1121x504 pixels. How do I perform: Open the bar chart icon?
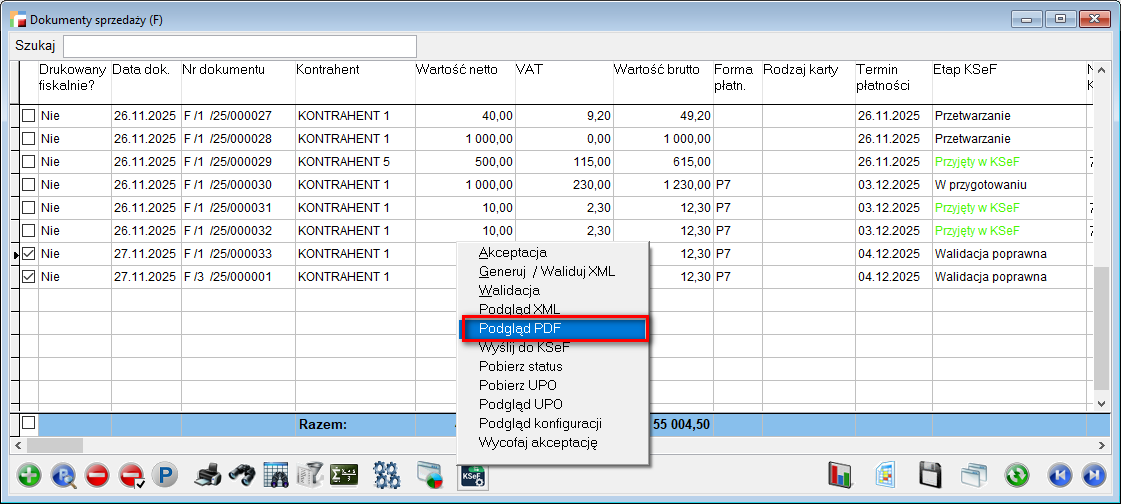tap(839, 476)
